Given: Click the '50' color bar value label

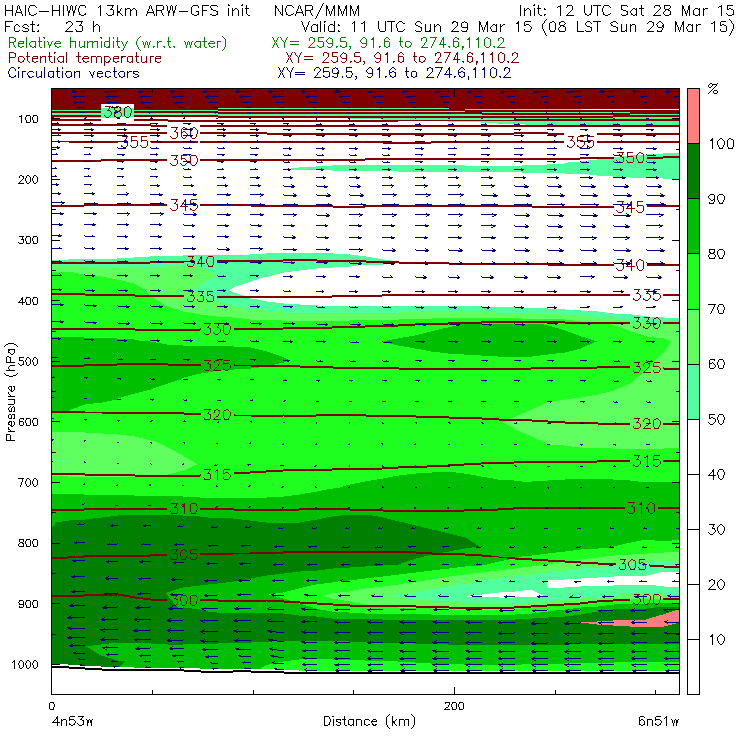Looking at the screenshot, I should (717, 419).
